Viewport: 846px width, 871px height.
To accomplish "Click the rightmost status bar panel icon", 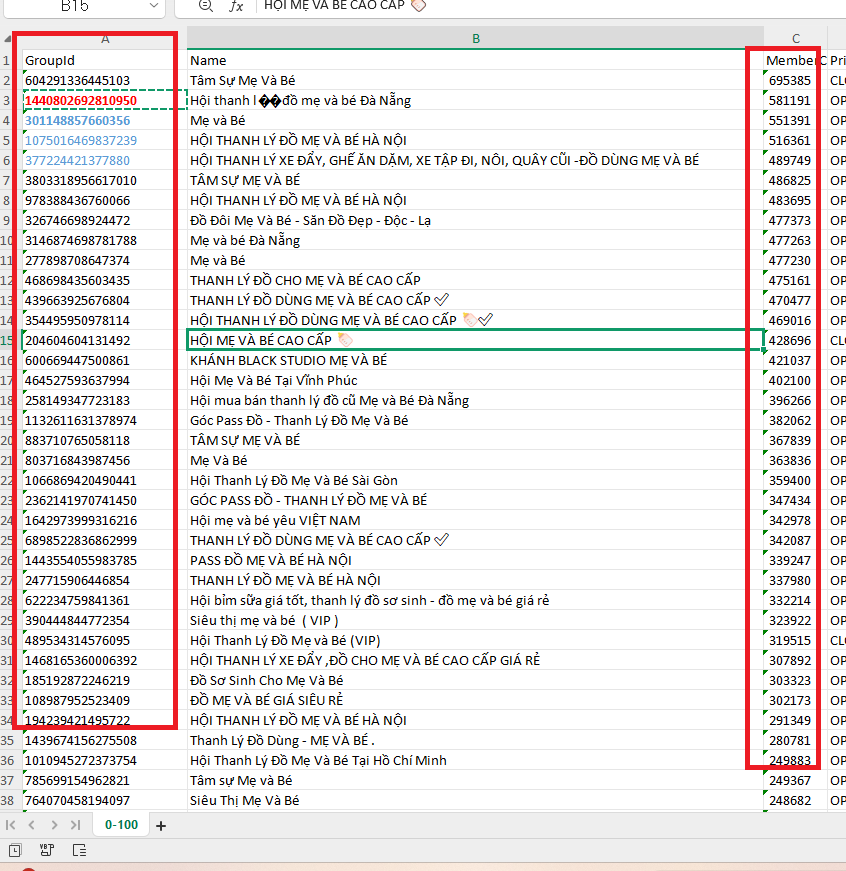I will pyautogui.click(x=79, y=851).
